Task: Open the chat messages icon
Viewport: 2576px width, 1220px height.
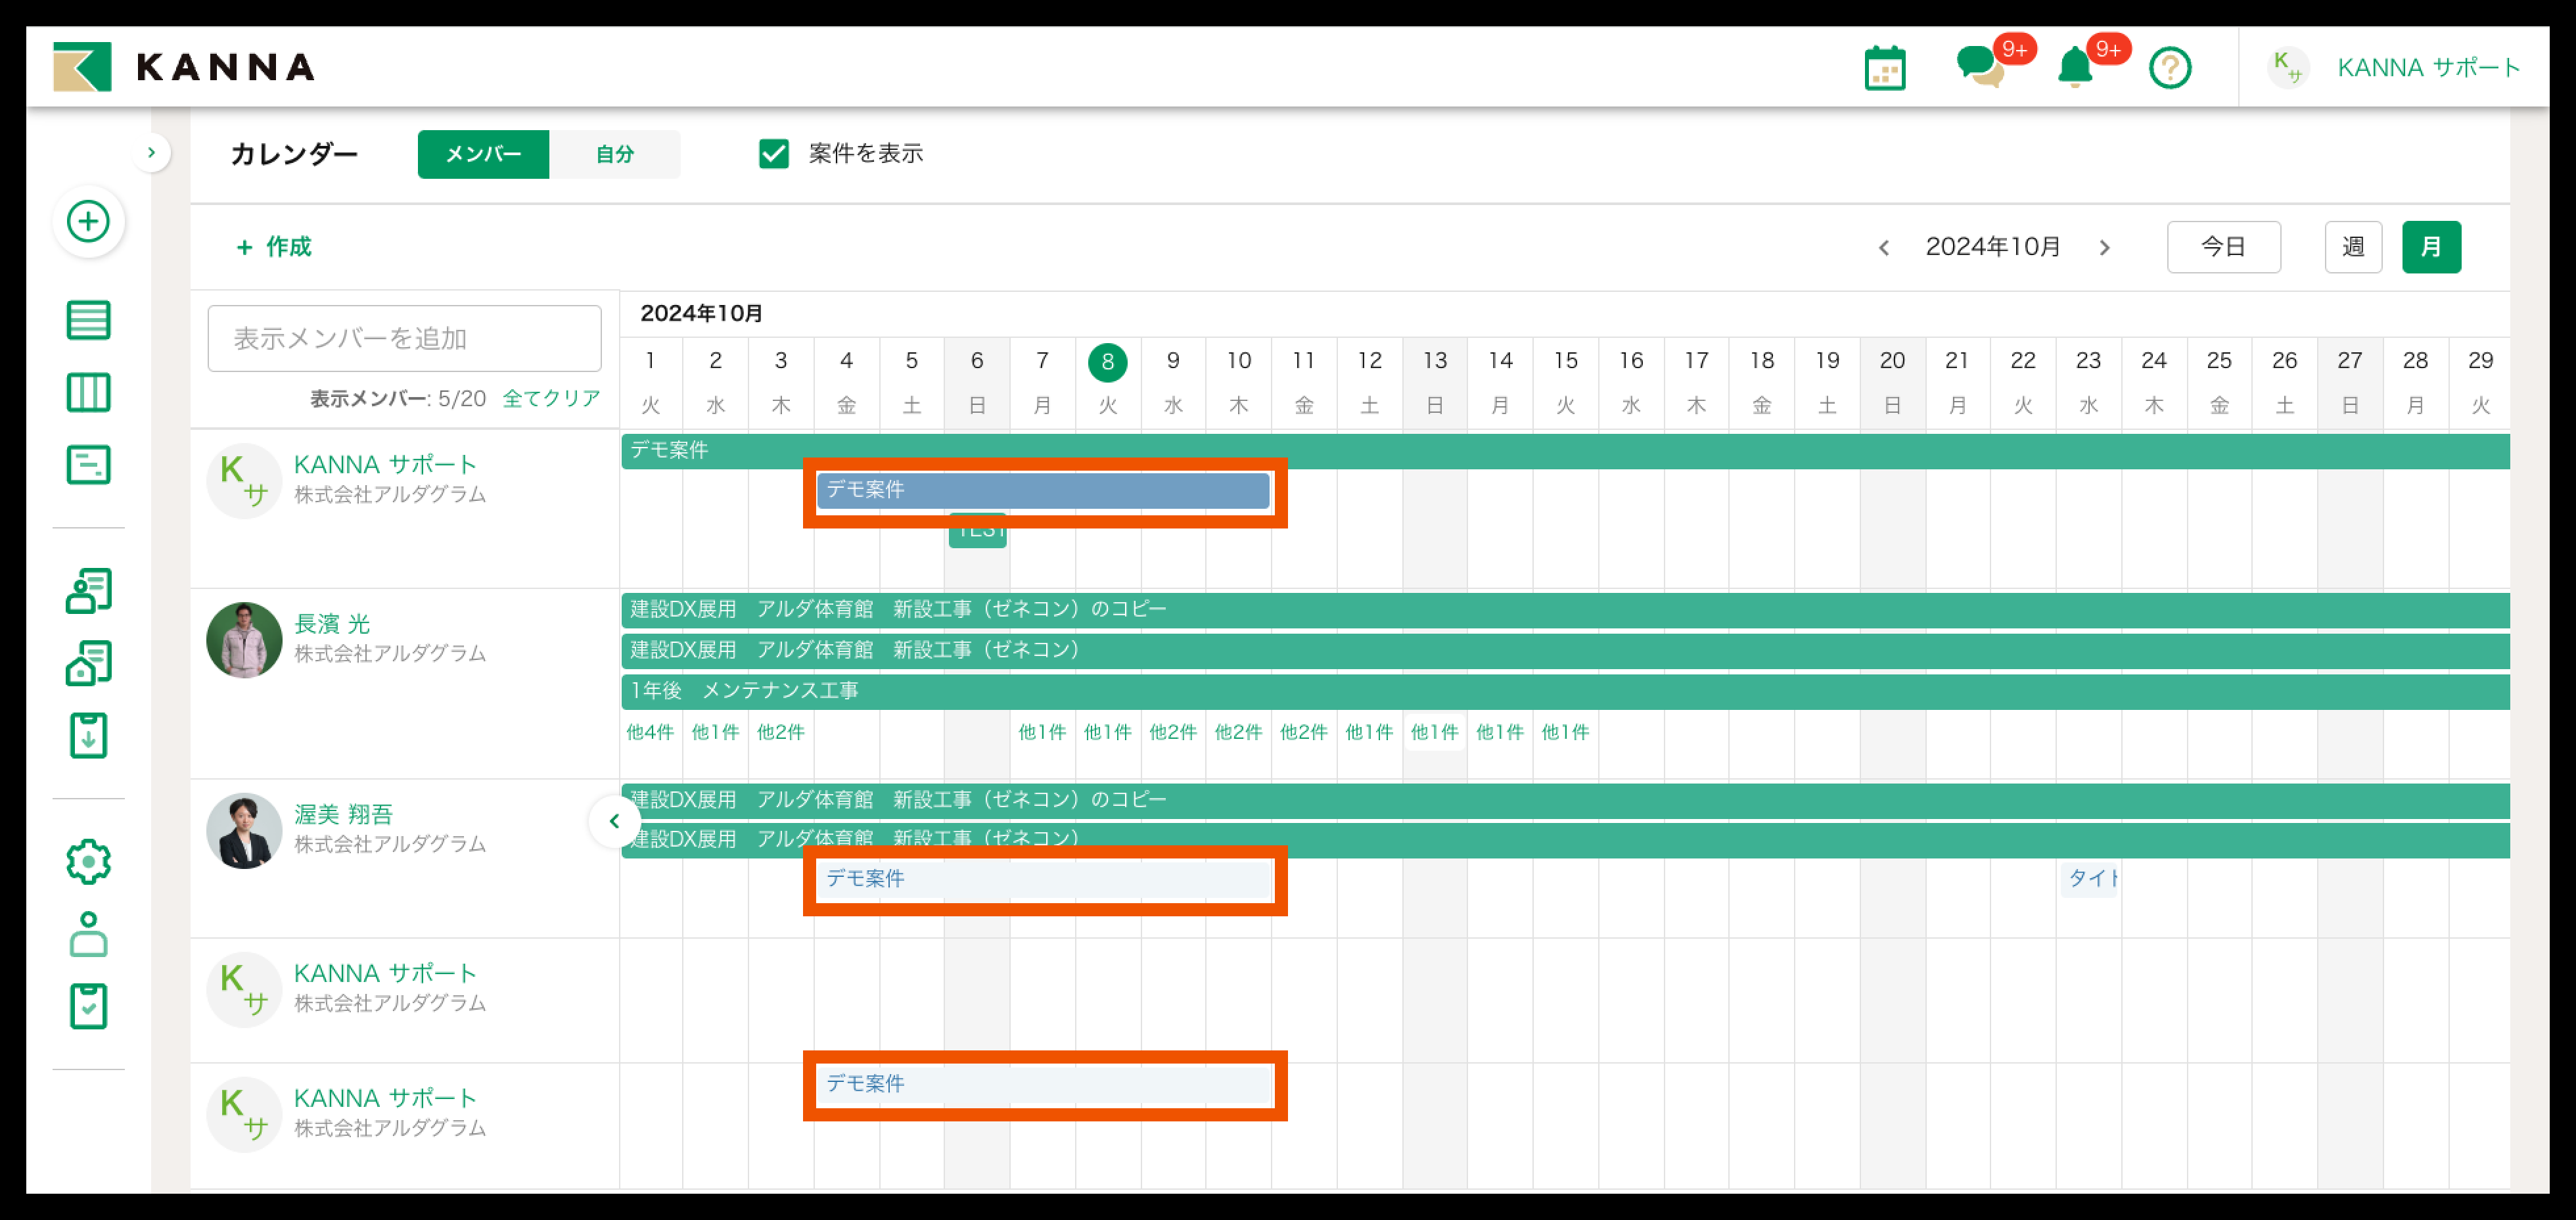Action: (x=1978, y=68)
